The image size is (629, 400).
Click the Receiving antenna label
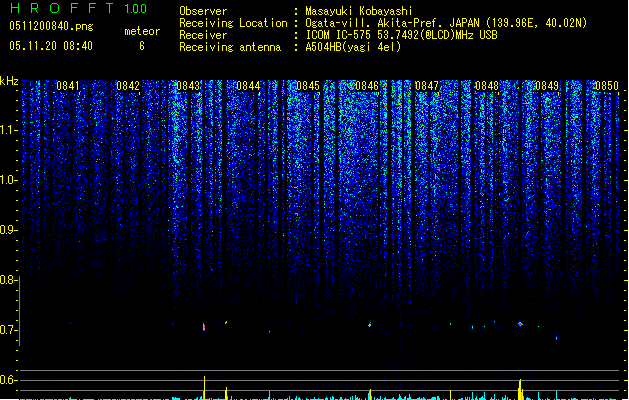click(x=230, y=47)
